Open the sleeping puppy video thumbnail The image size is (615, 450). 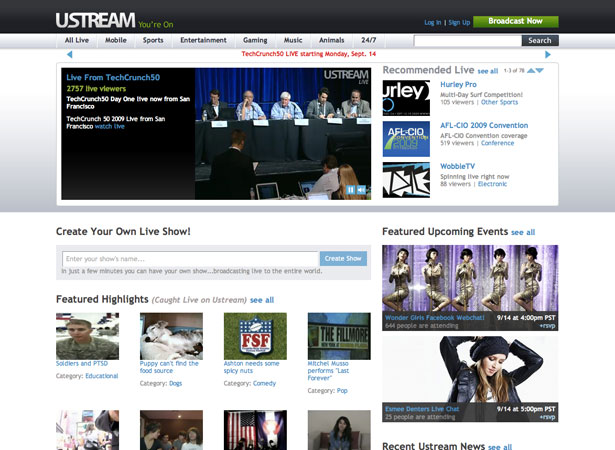[171, 336]
